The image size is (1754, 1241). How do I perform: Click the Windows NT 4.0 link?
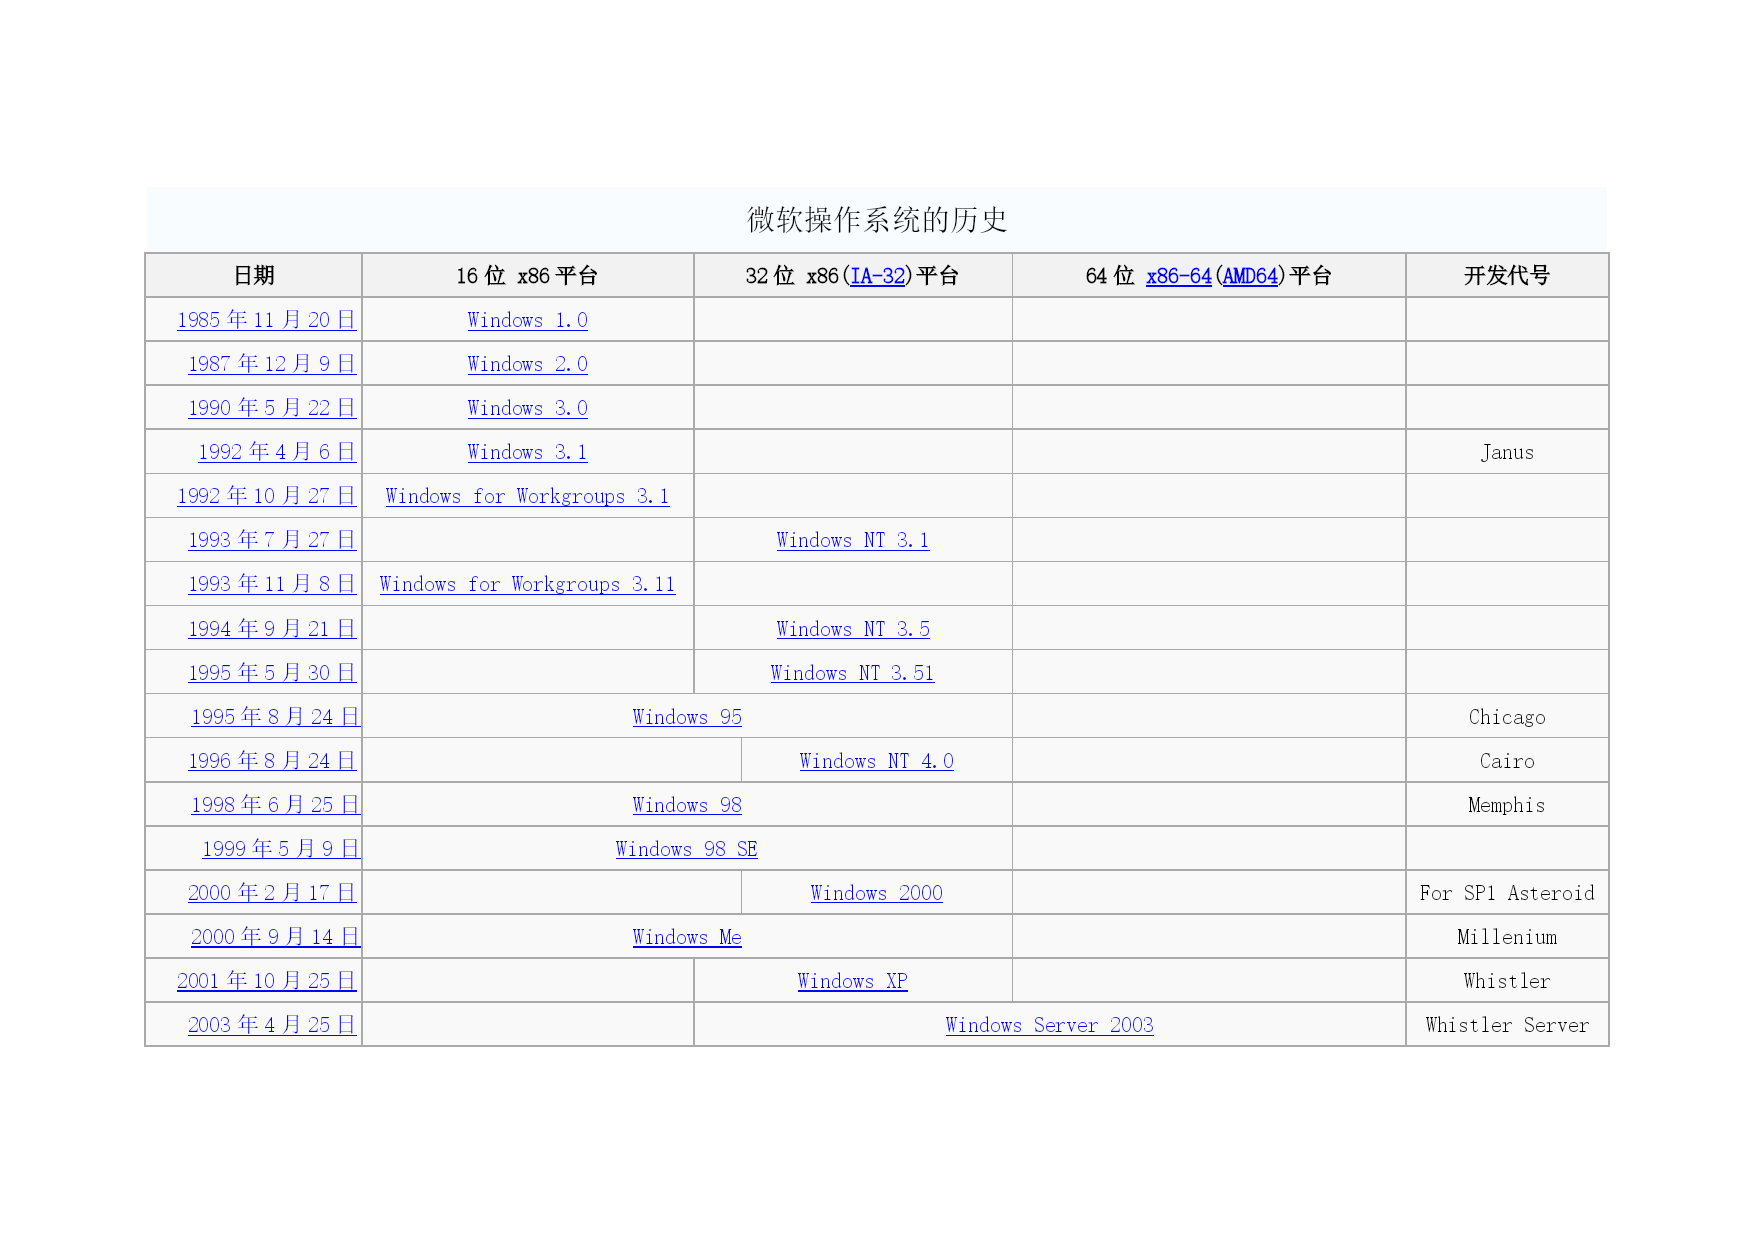(877, 761)
